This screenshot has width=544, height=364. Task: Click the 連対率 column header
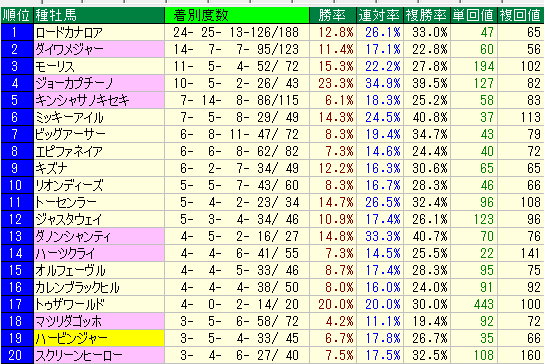[x=380, y=15]
